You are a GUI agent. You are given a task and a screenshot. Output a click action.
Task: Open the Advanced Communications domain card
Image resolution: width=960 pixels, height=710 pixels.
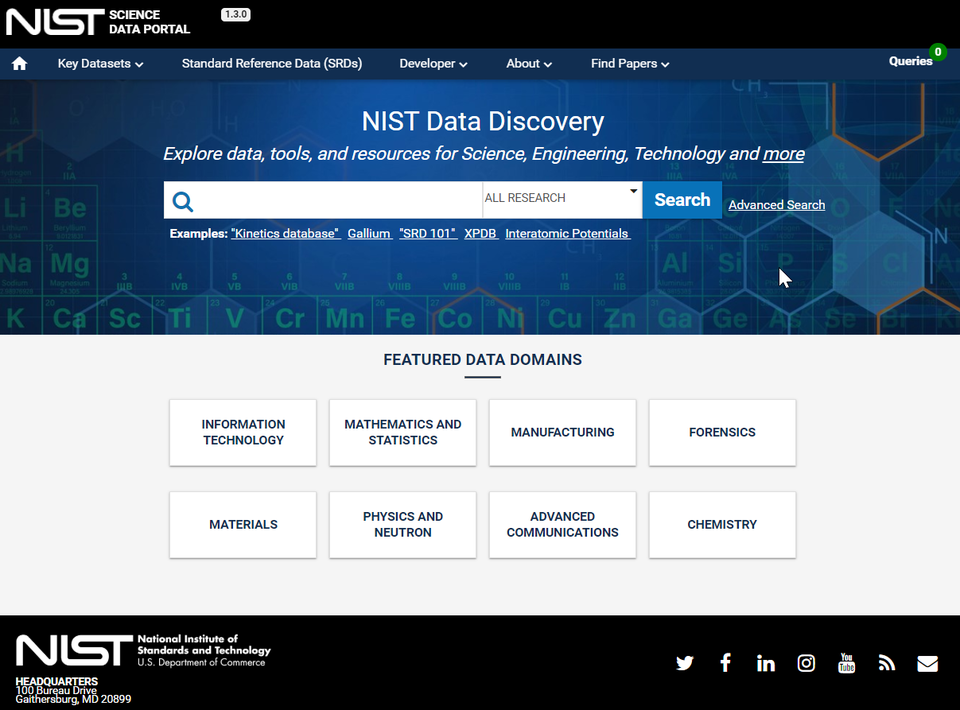coord(563,525)
